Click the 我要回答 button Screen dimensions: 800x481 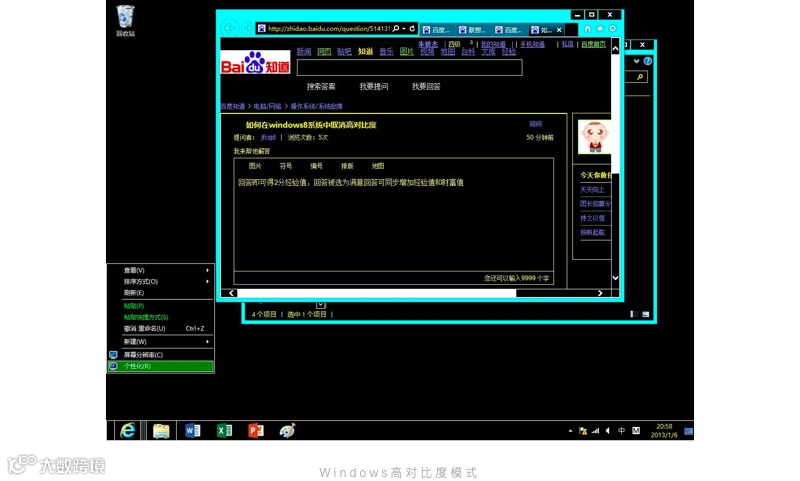click(427, 87)
